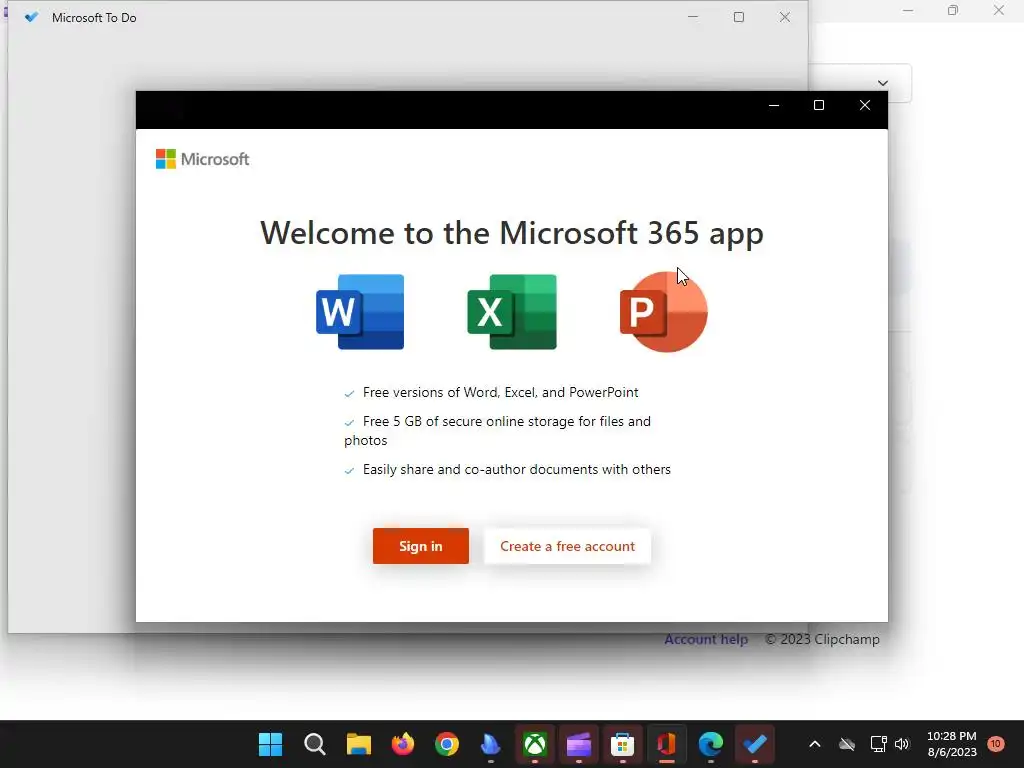Minimize the Microsoft 365 welcome window
This screenshot has height=768, width=1024.
pyautogui.click(x=774, y=105)
